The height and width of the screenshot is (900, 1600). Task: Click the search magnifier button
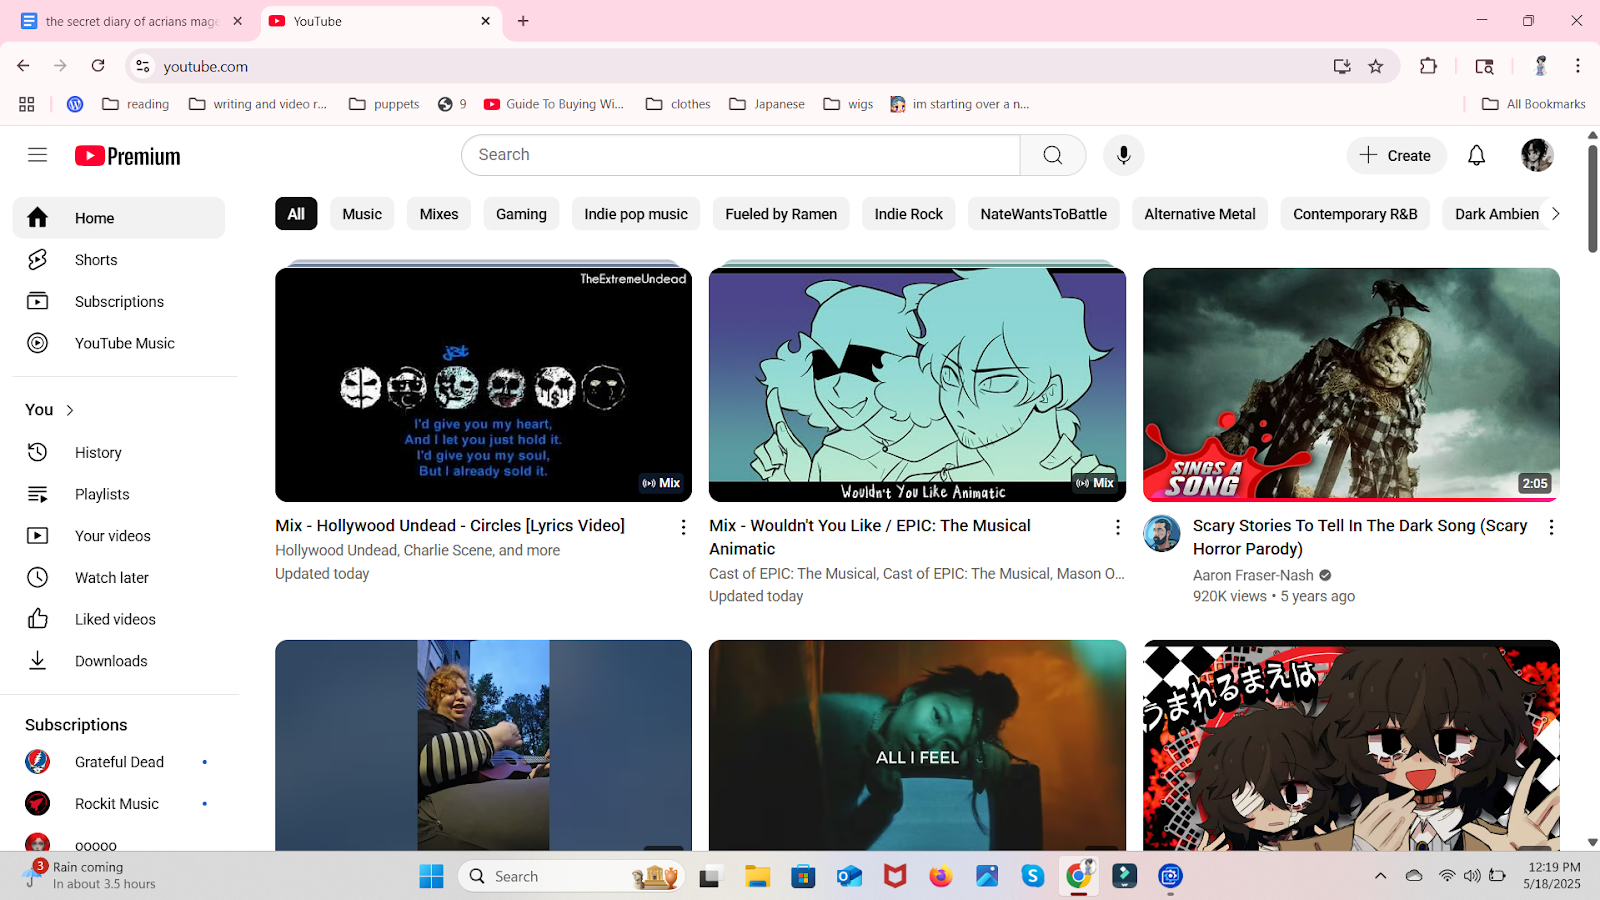coord(1052,155)
